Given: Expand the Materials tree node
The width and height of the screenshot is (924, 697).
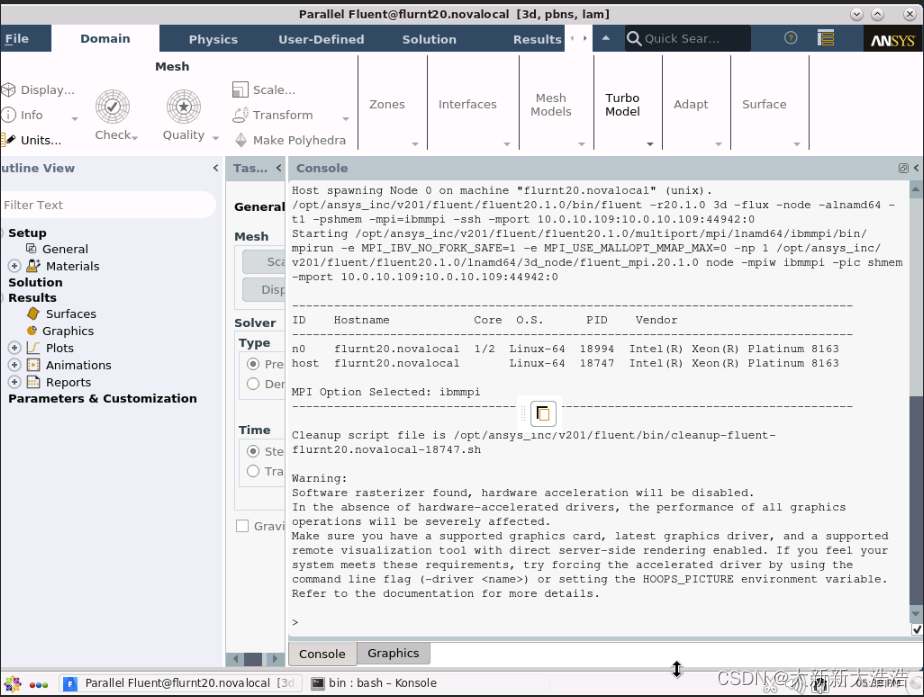Looking at the screenshot, I should pos(14,266).
